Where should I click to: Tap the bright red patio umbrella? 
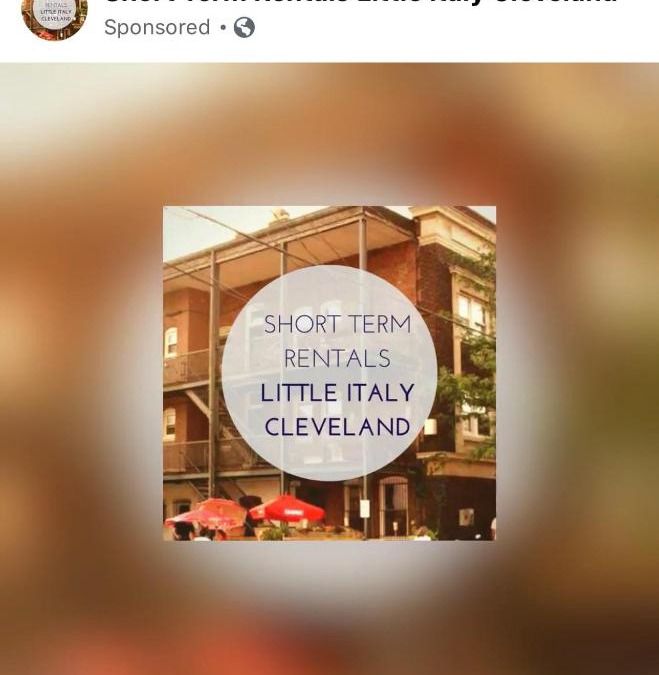tap(287, 508)
